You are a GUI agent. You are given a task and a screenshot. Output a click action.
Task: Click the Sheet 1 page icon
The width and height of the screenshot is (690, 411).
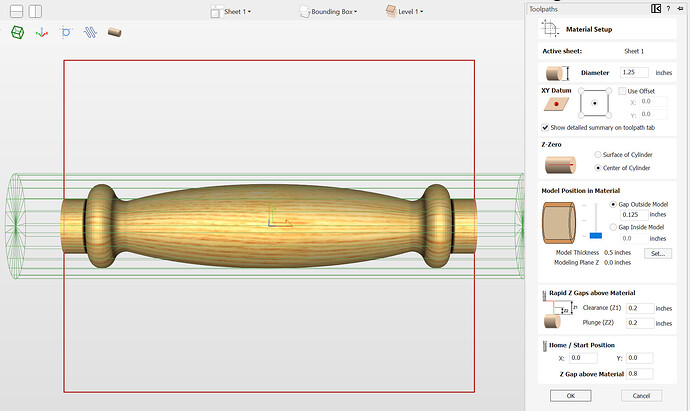point(216,11)
